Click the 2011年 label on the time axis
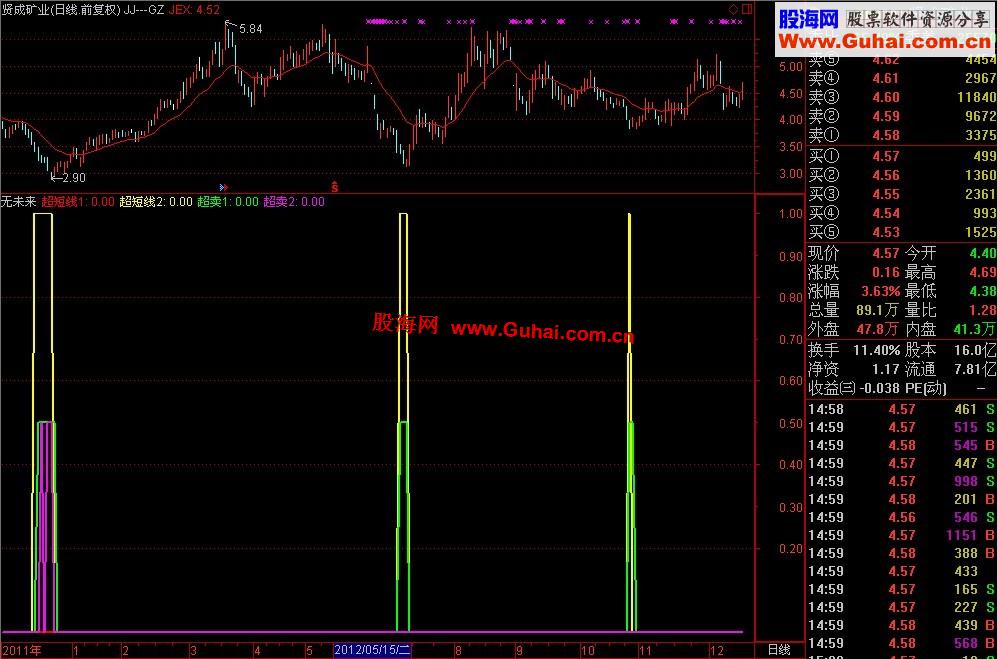The image size is (997, 659). click(x=21, y=650)
